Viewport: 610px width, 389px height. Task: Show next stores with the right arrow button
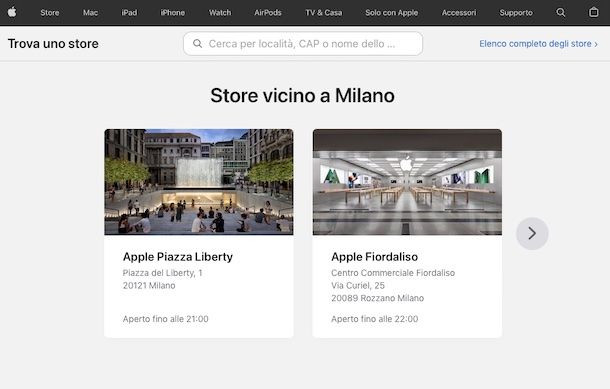532,233
